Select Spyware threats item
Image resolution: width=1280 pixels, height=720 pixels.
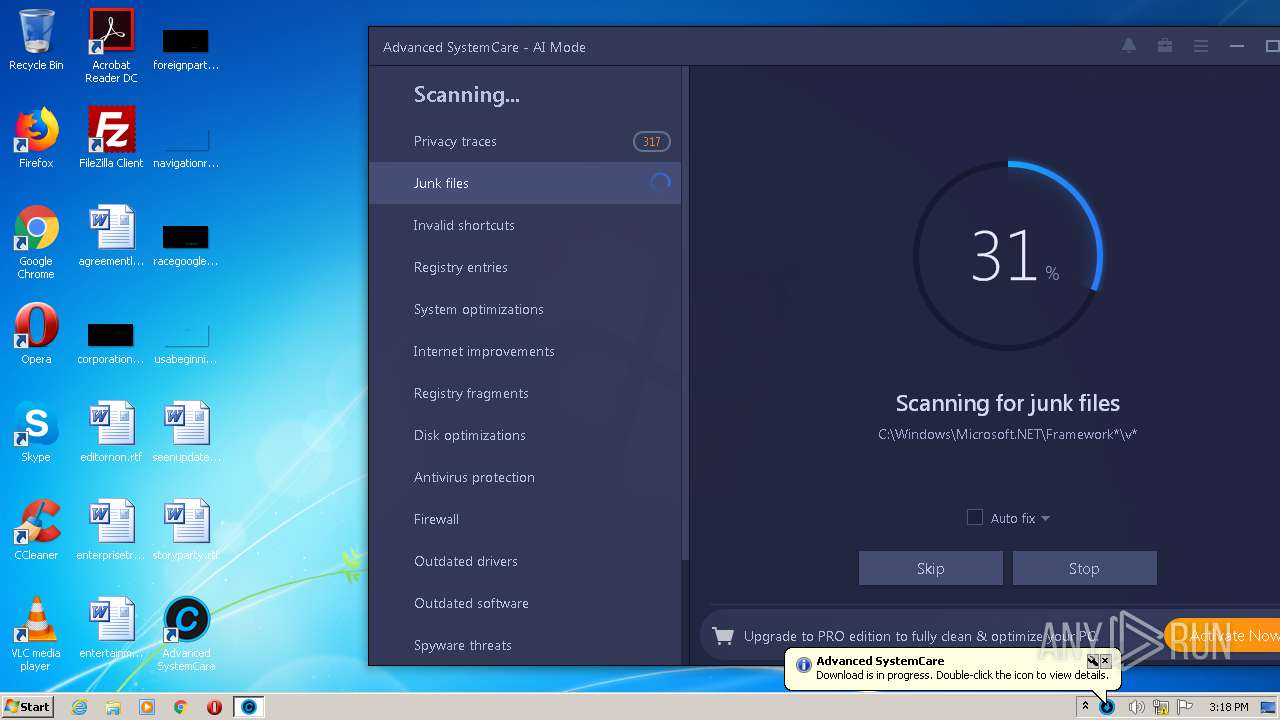point(525,645)
